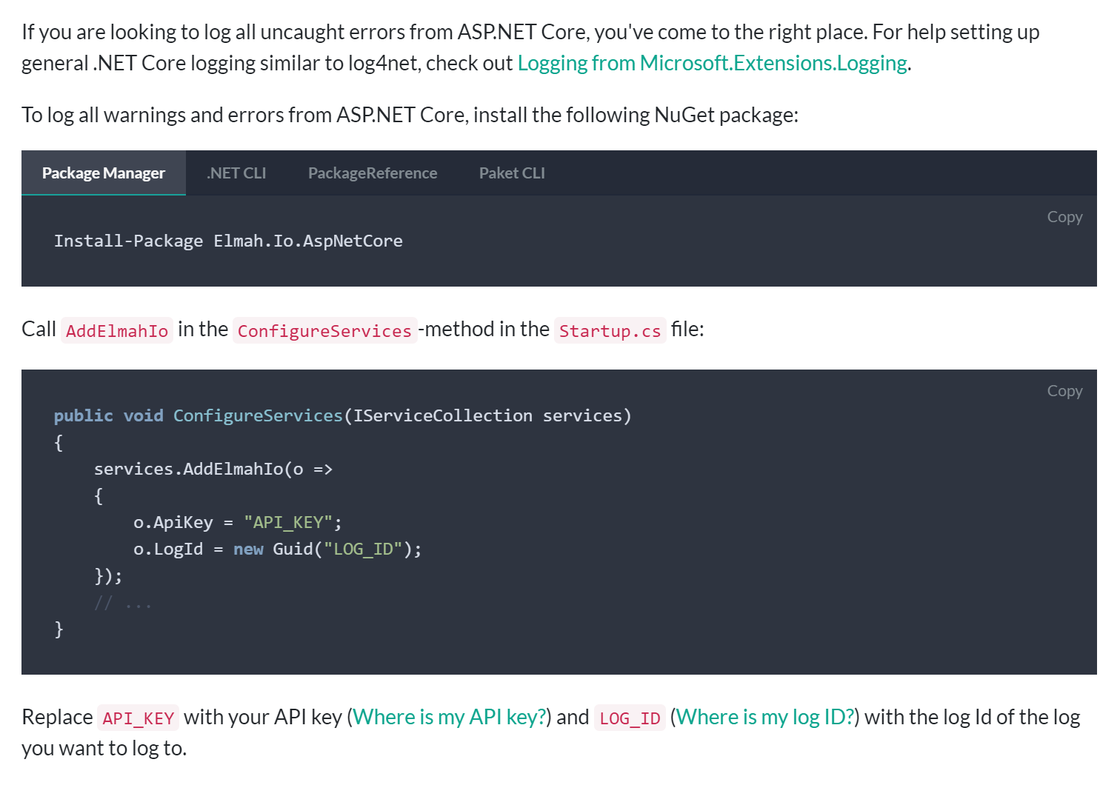Open the PackageReference tab
This screenshot has height=785, width=1120.
[372, 173]
